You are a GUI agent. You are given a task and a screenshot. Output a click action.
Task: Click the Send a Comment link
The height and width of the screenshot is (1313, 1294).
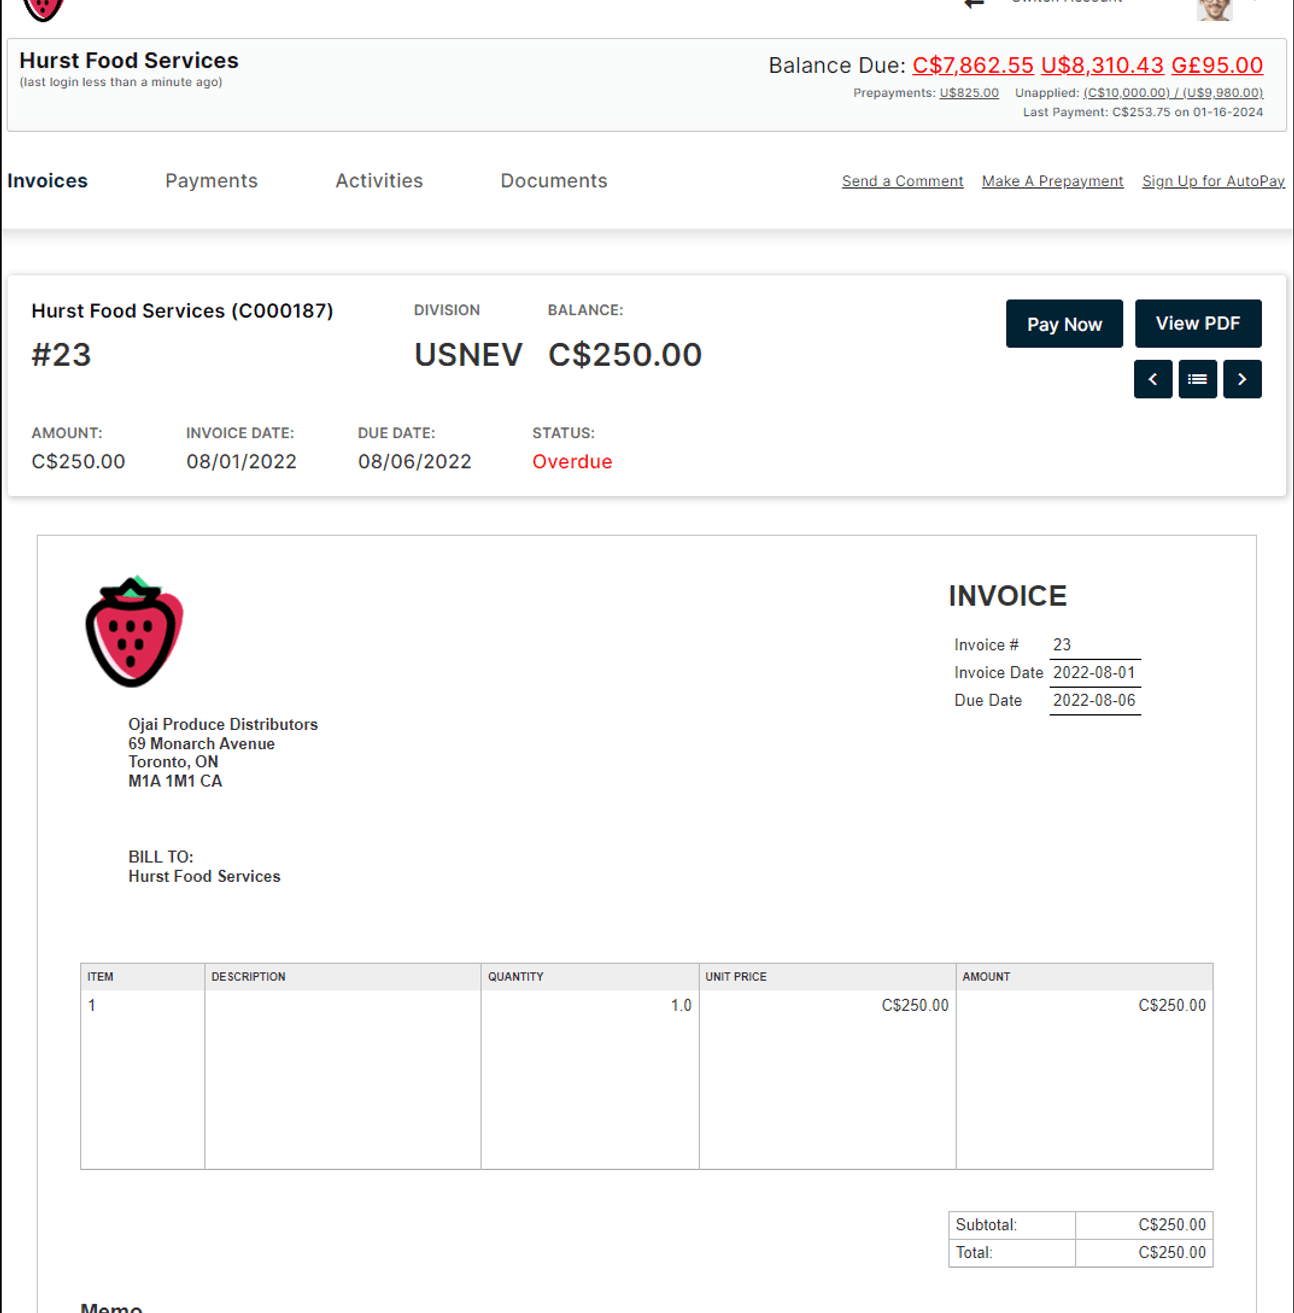(x=902, y=181)
